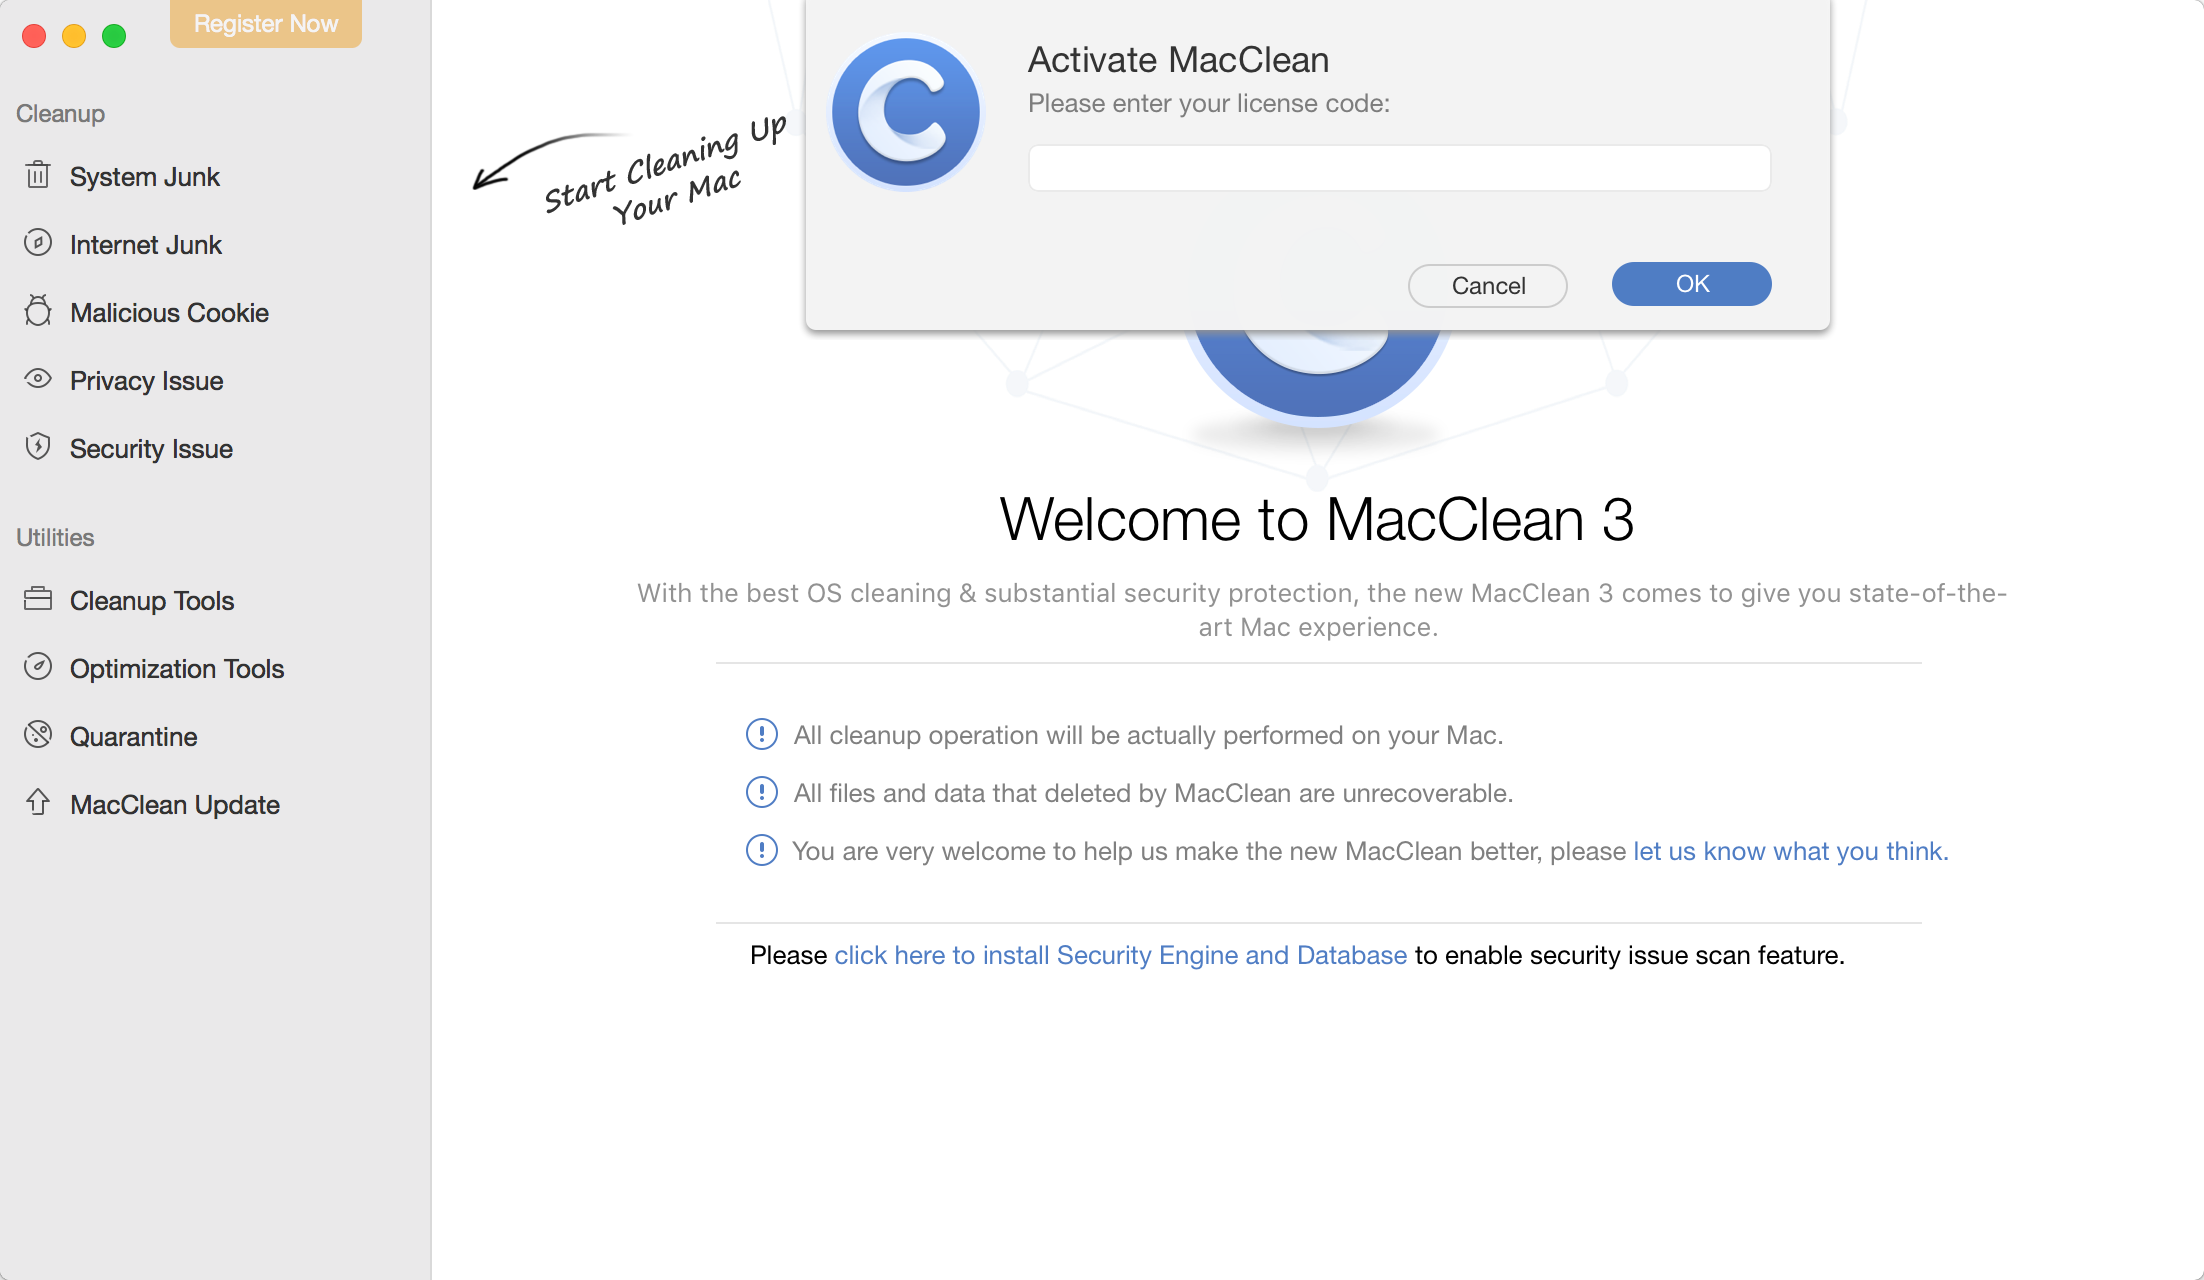
Task: Click the Cancel button in dialog
Action: coord(1488,285)
